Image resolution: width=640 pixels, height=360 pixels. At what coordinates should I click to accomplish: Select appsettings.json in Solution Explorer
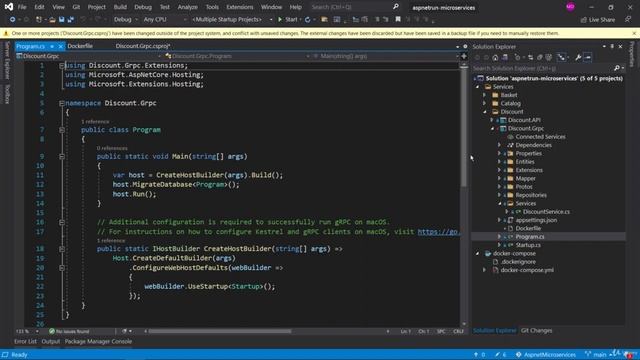coord(536,220)
